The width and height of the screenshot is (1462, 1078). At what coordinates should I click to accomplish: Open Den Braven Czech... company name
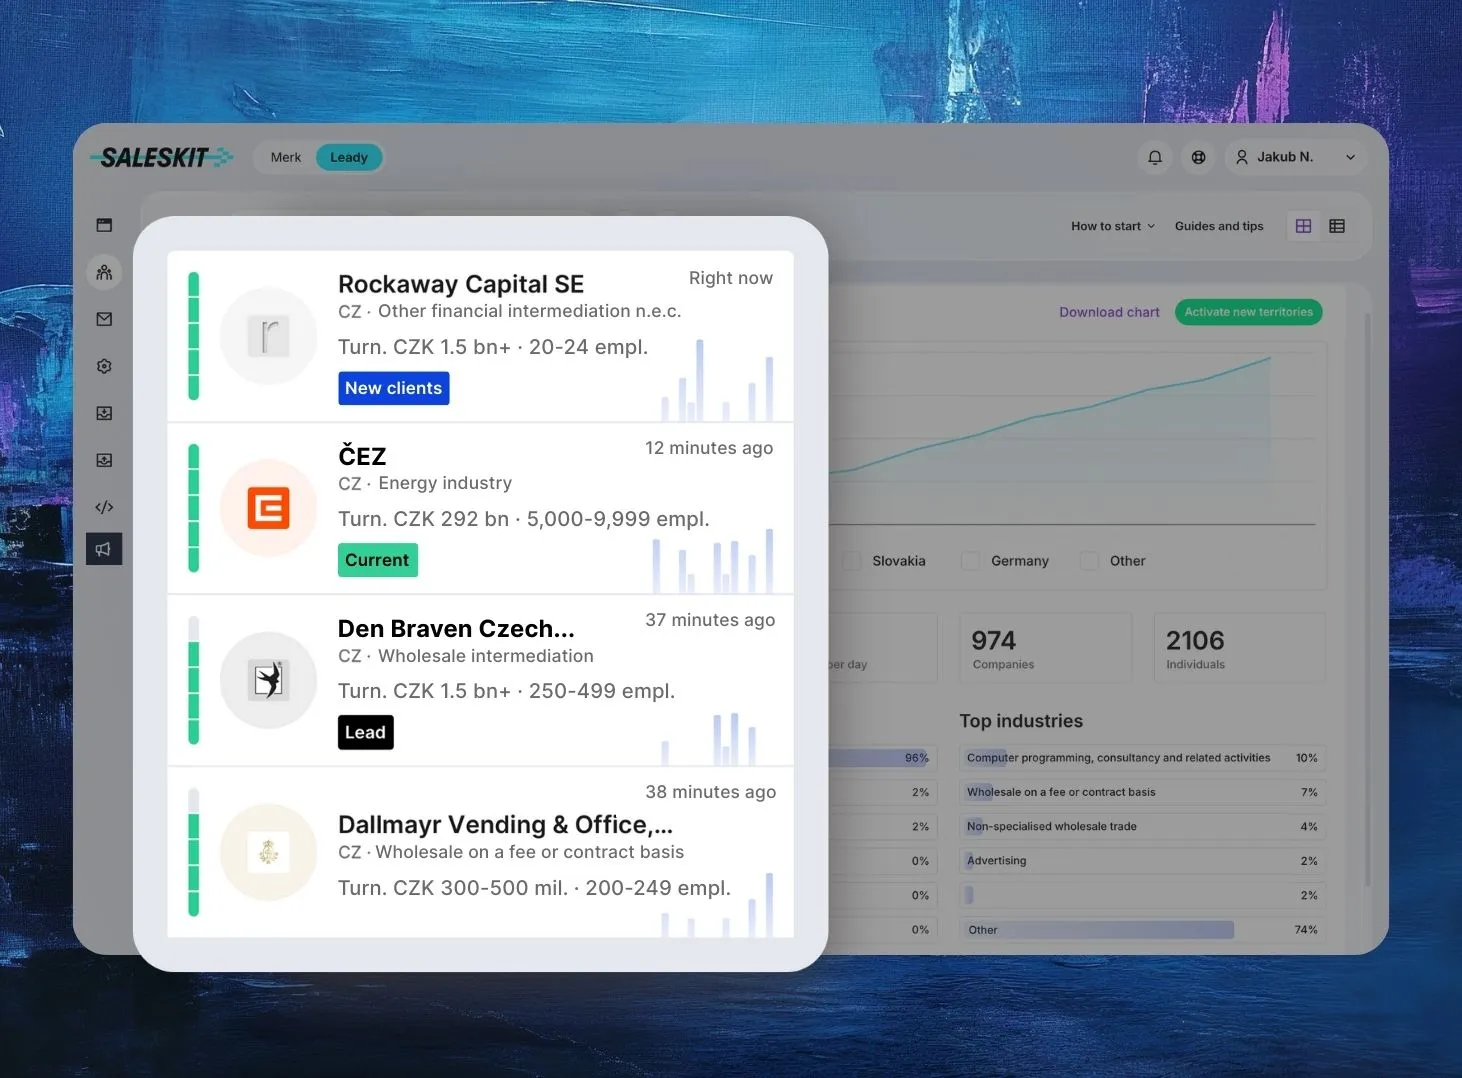456,628
